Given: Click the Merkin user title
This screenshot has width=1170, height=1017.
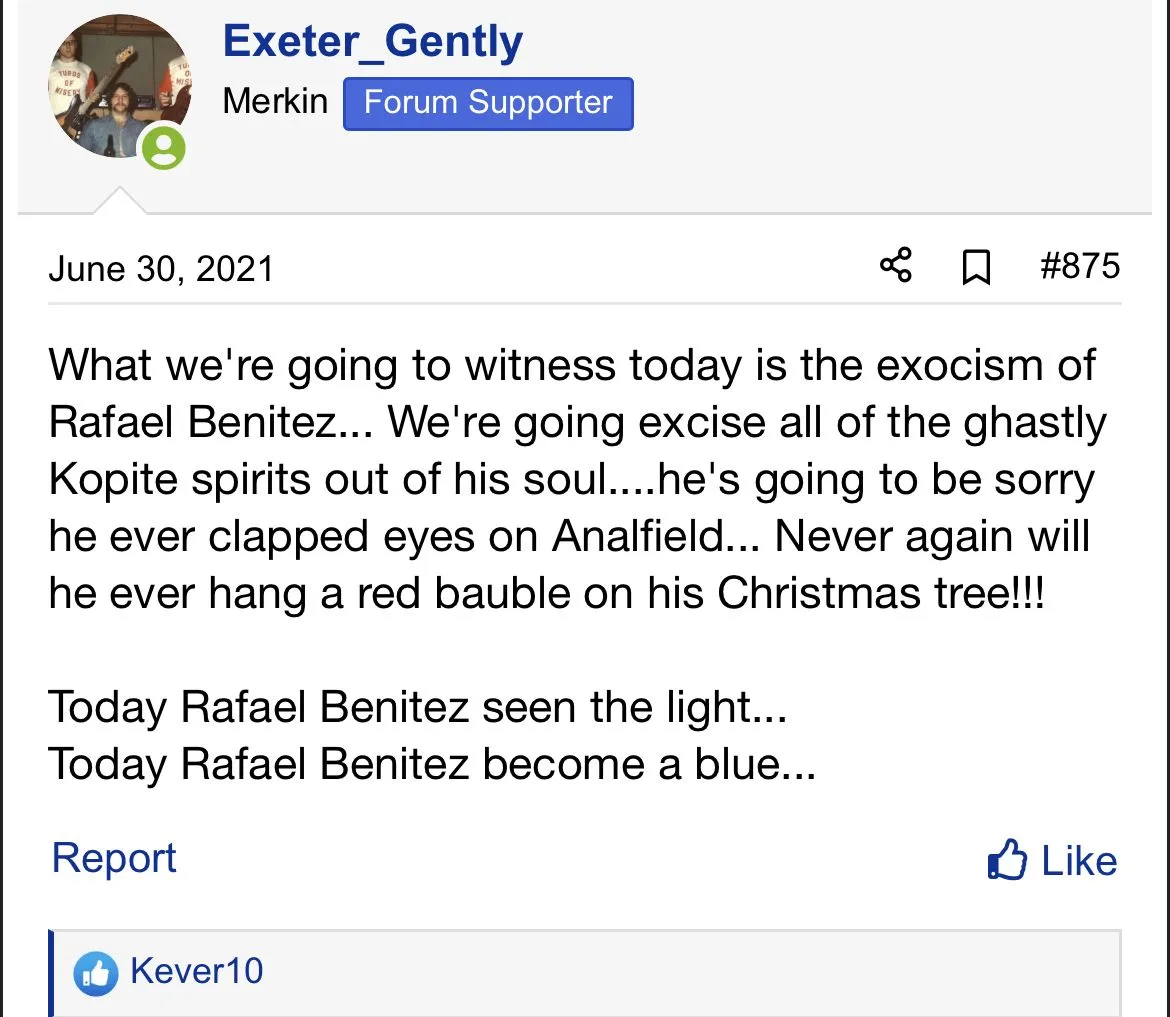Looking at the screenshot, I should coord(275,101).
